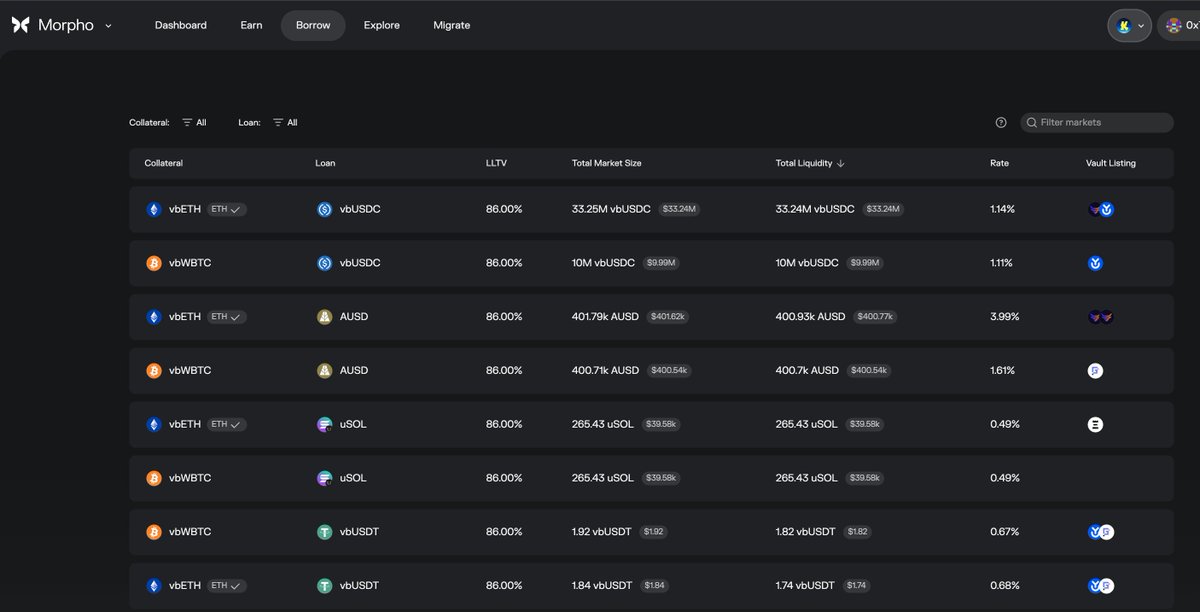Open the Collateral filter set to All
The width and height of the screenshot is (1200, 612).
pos(194,122)
